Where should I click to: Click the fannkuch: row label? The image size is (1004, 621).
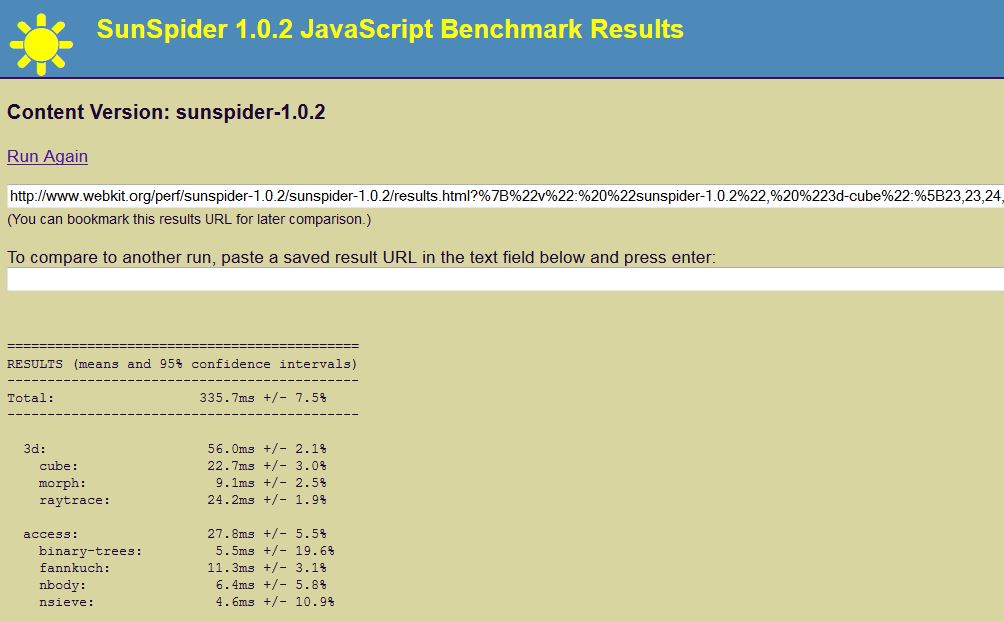(74, 568)
